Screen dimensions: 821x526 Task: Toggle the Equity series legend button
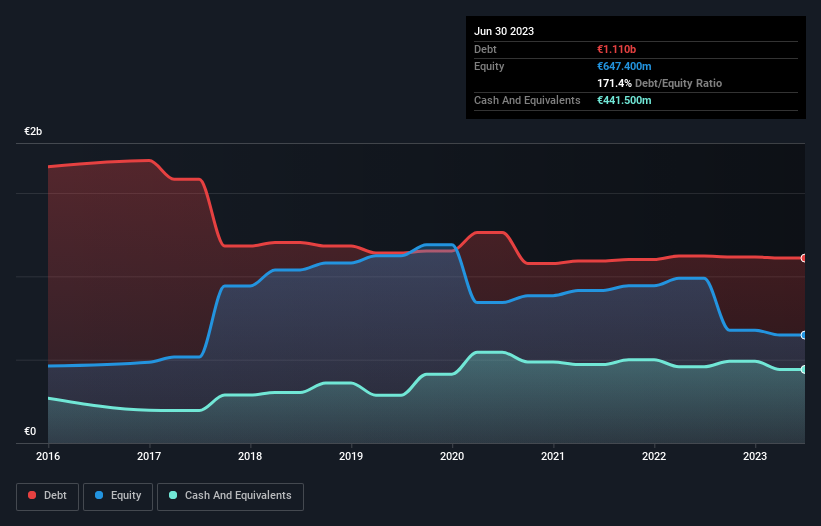(x=118, y=496)
